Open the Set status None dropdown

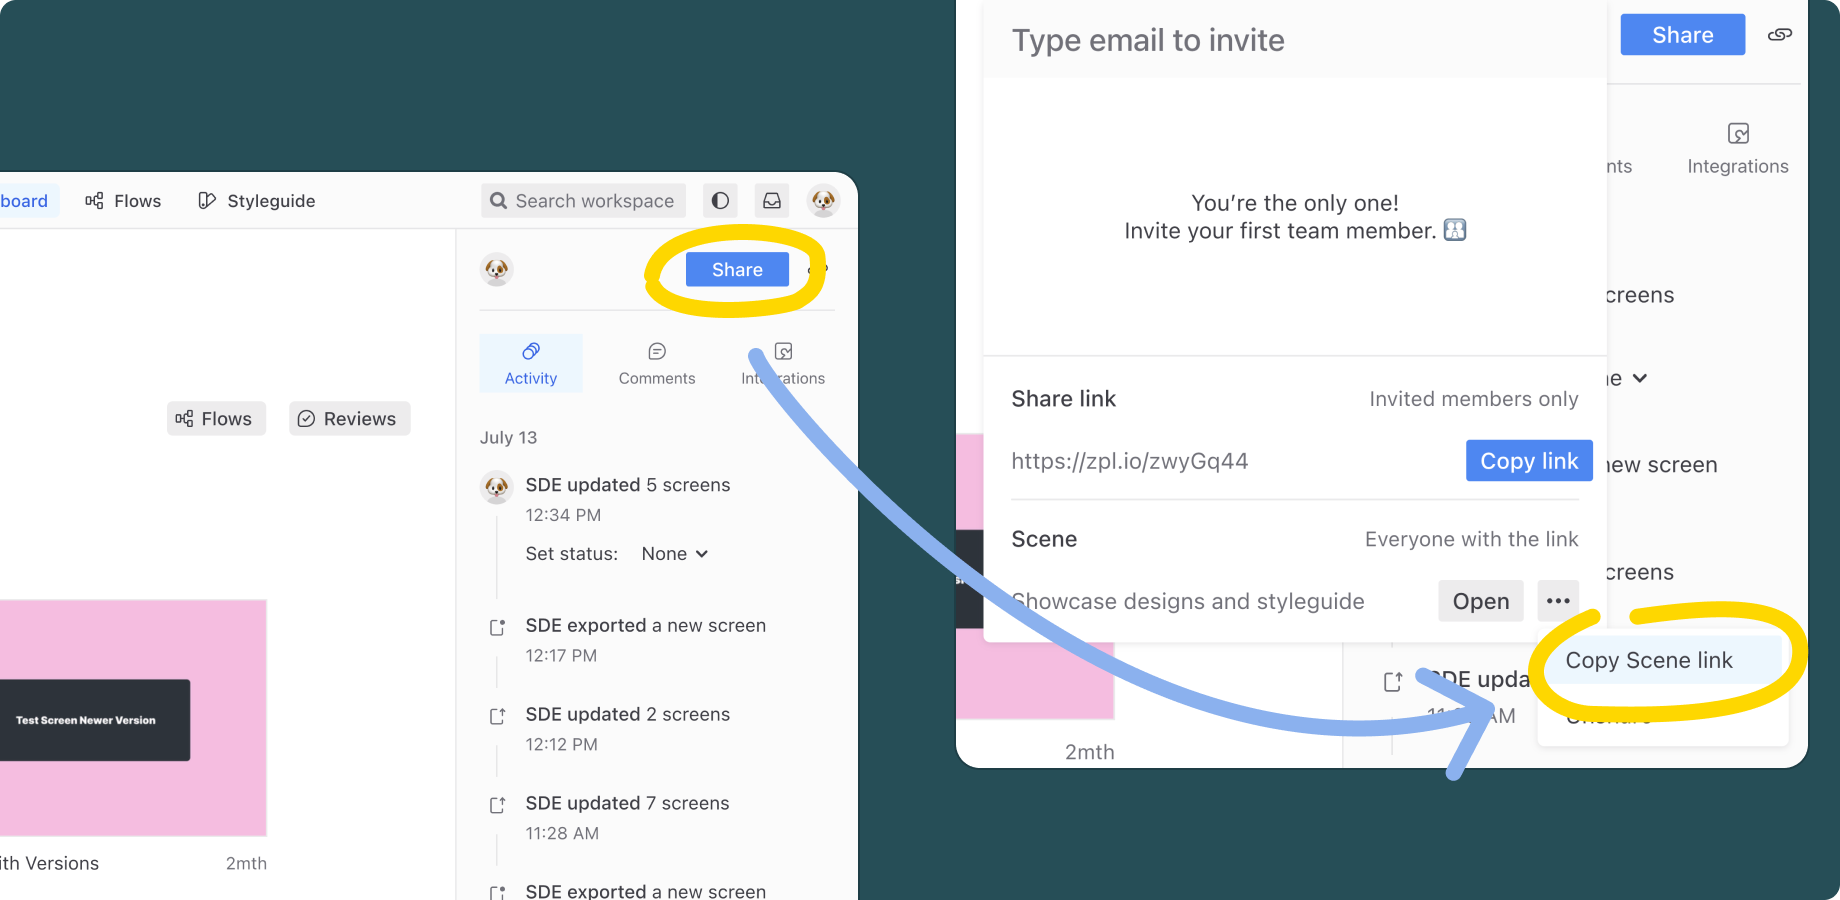coord(675,554)
